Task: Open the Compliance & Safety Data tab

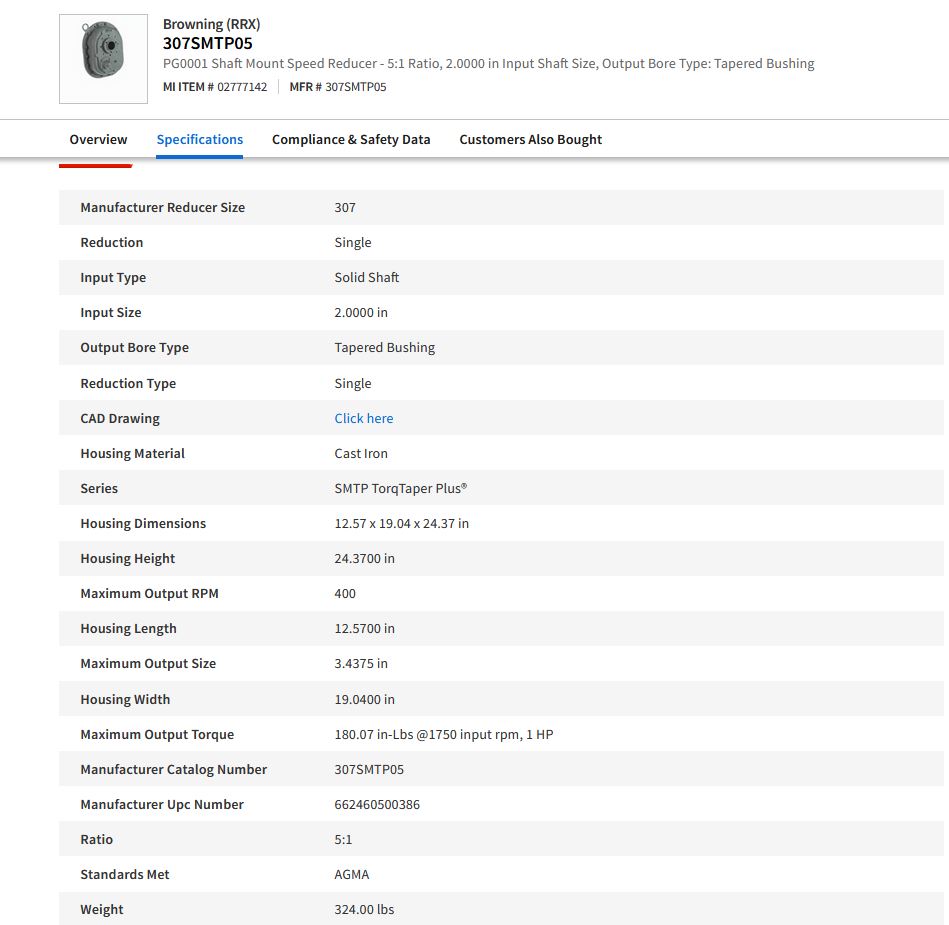Action: click(351, 139)
